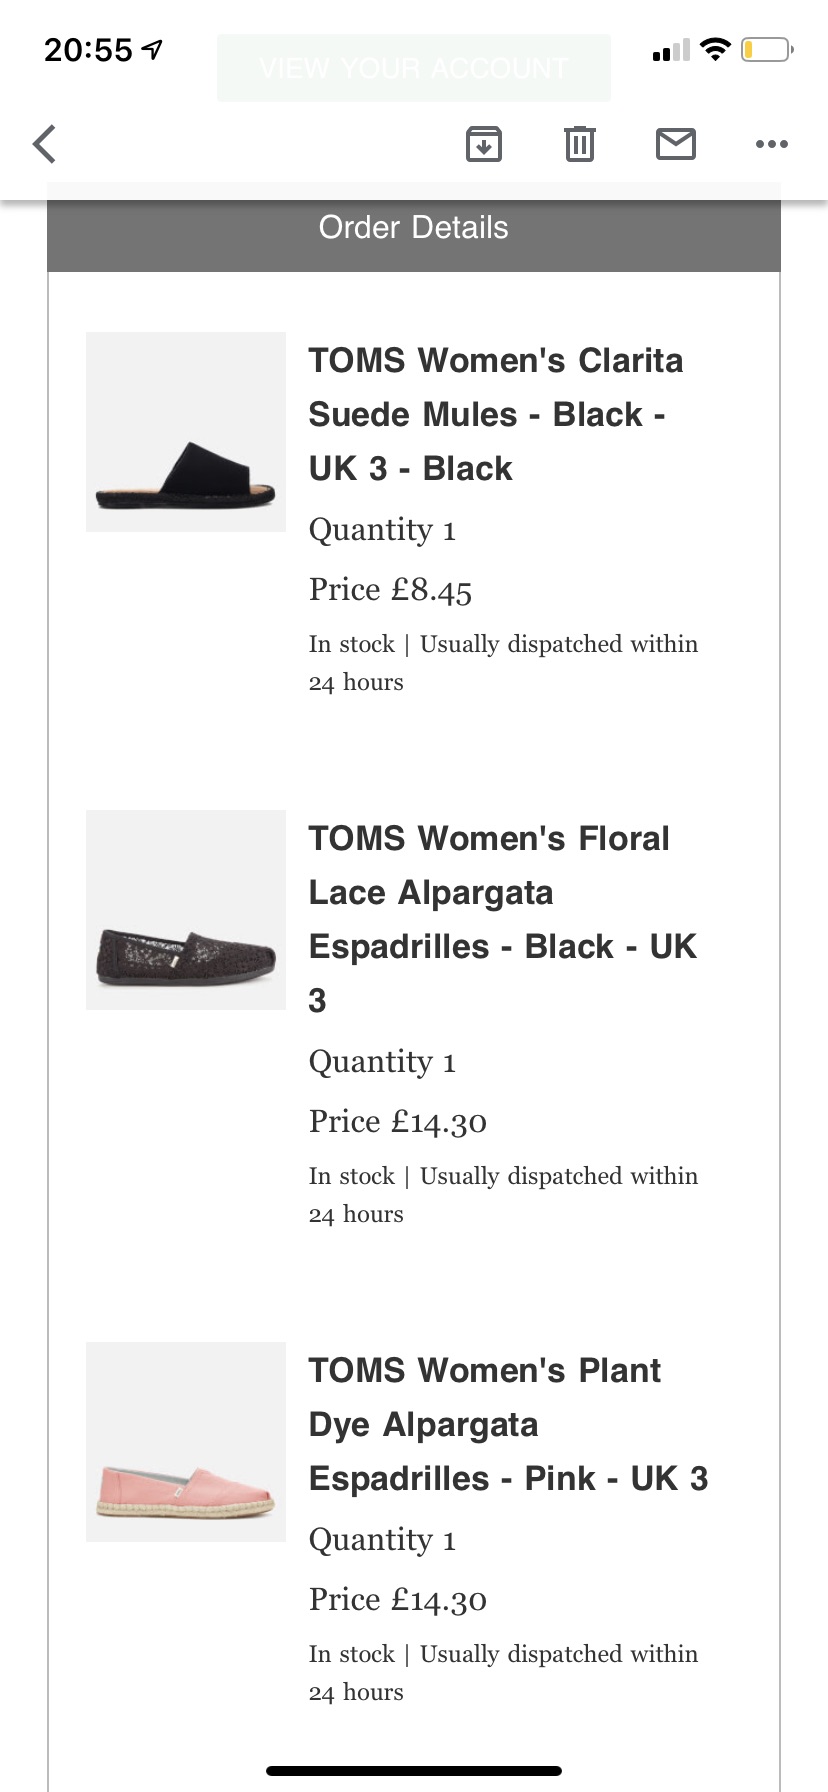This screenshot has width=828, height=1792.
Task: Click the faded View Your Account button
Action: tap(414, 68)
